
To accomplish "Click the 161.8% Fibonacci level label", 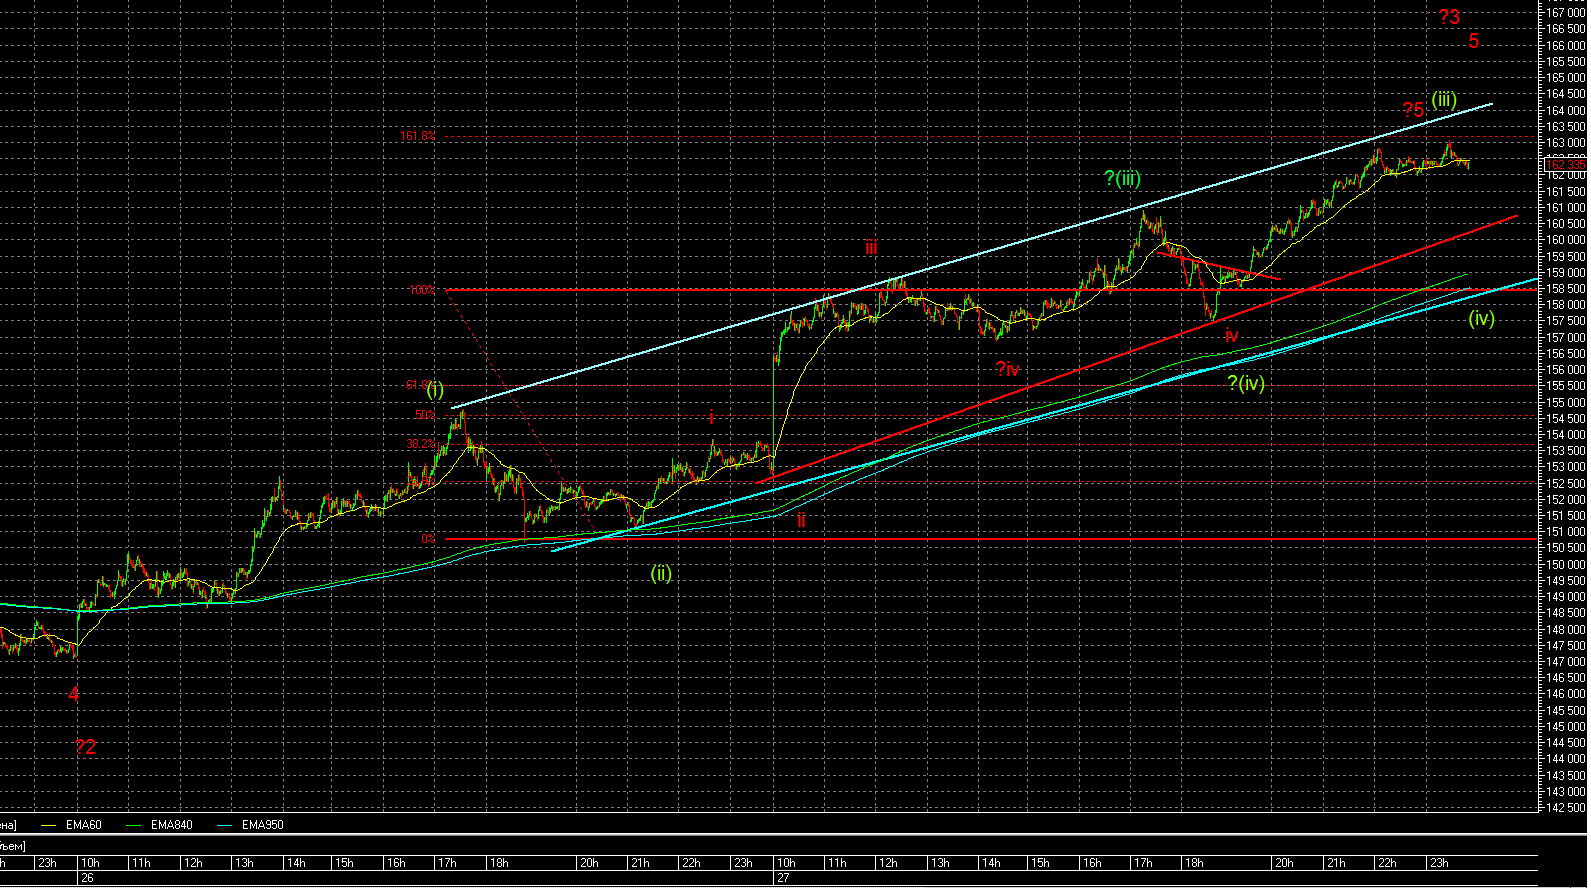I will point(418,136).
